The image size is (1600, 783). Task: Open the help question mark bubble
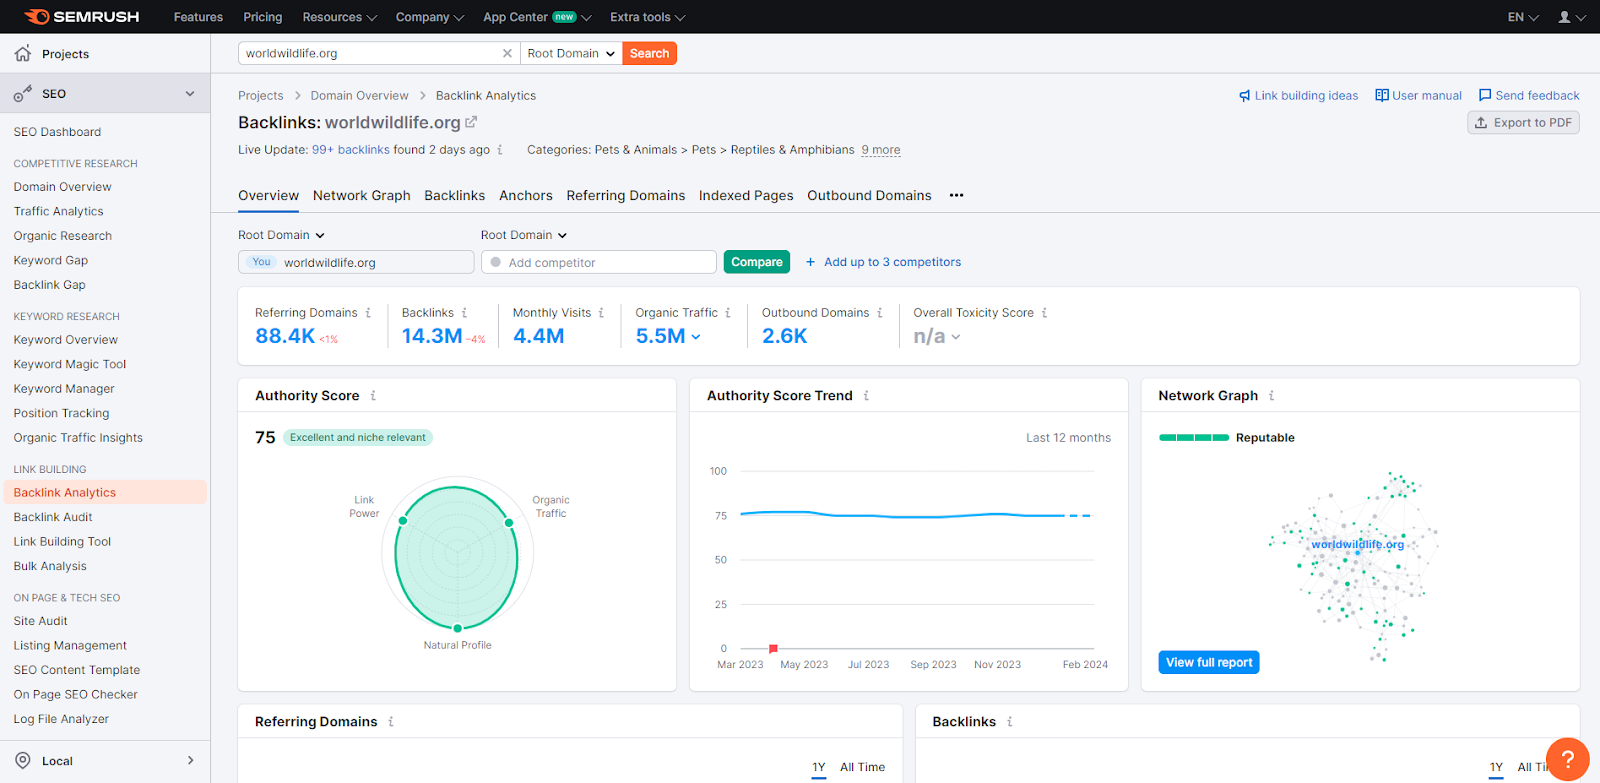click(x=1567, y=759)
